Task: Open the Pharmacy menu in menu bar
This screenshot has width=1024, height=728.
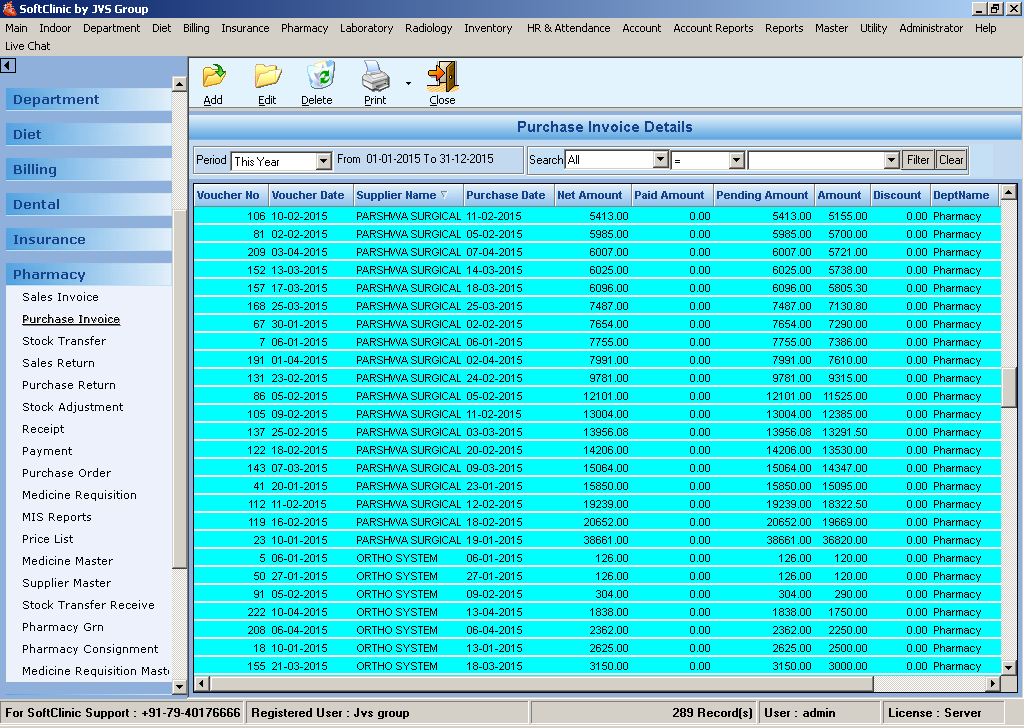Action: tap(304, 28)
